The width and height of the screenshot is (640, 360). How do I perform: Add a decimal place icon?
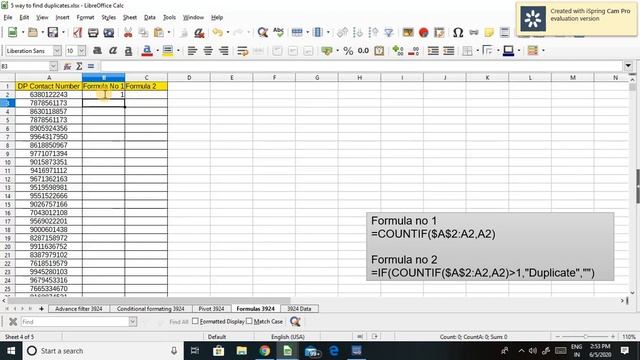pyautogui.click(x=398, y=51)
